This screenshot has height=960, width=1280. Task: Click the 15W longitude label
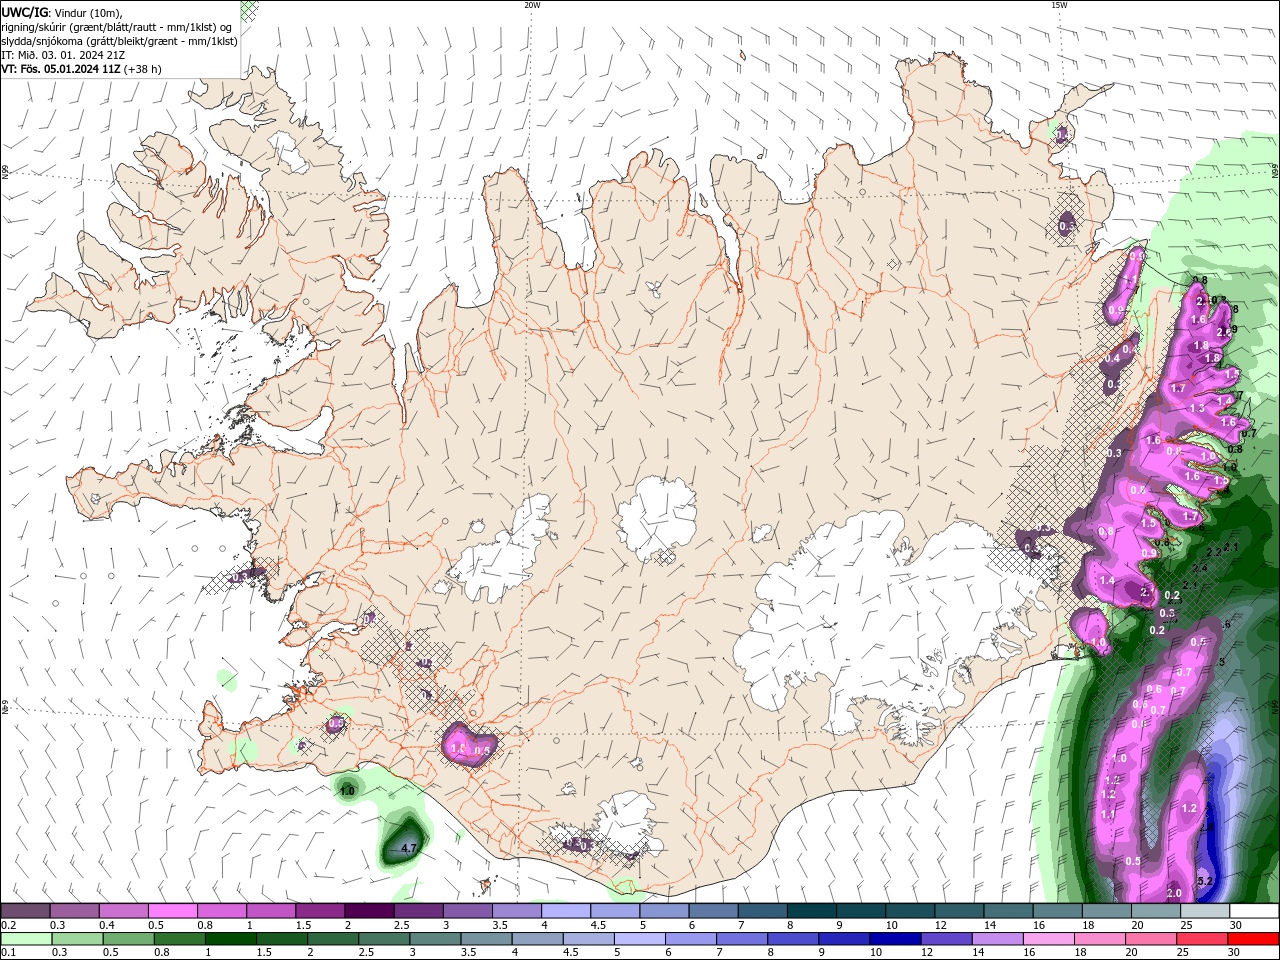pyautogui.click(x=1059, y=5)
